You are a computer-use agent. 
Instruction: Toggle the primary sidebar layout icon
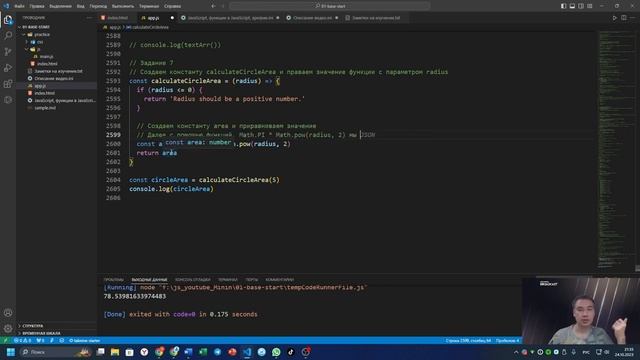pyautogui.click(x=563, y=6)
